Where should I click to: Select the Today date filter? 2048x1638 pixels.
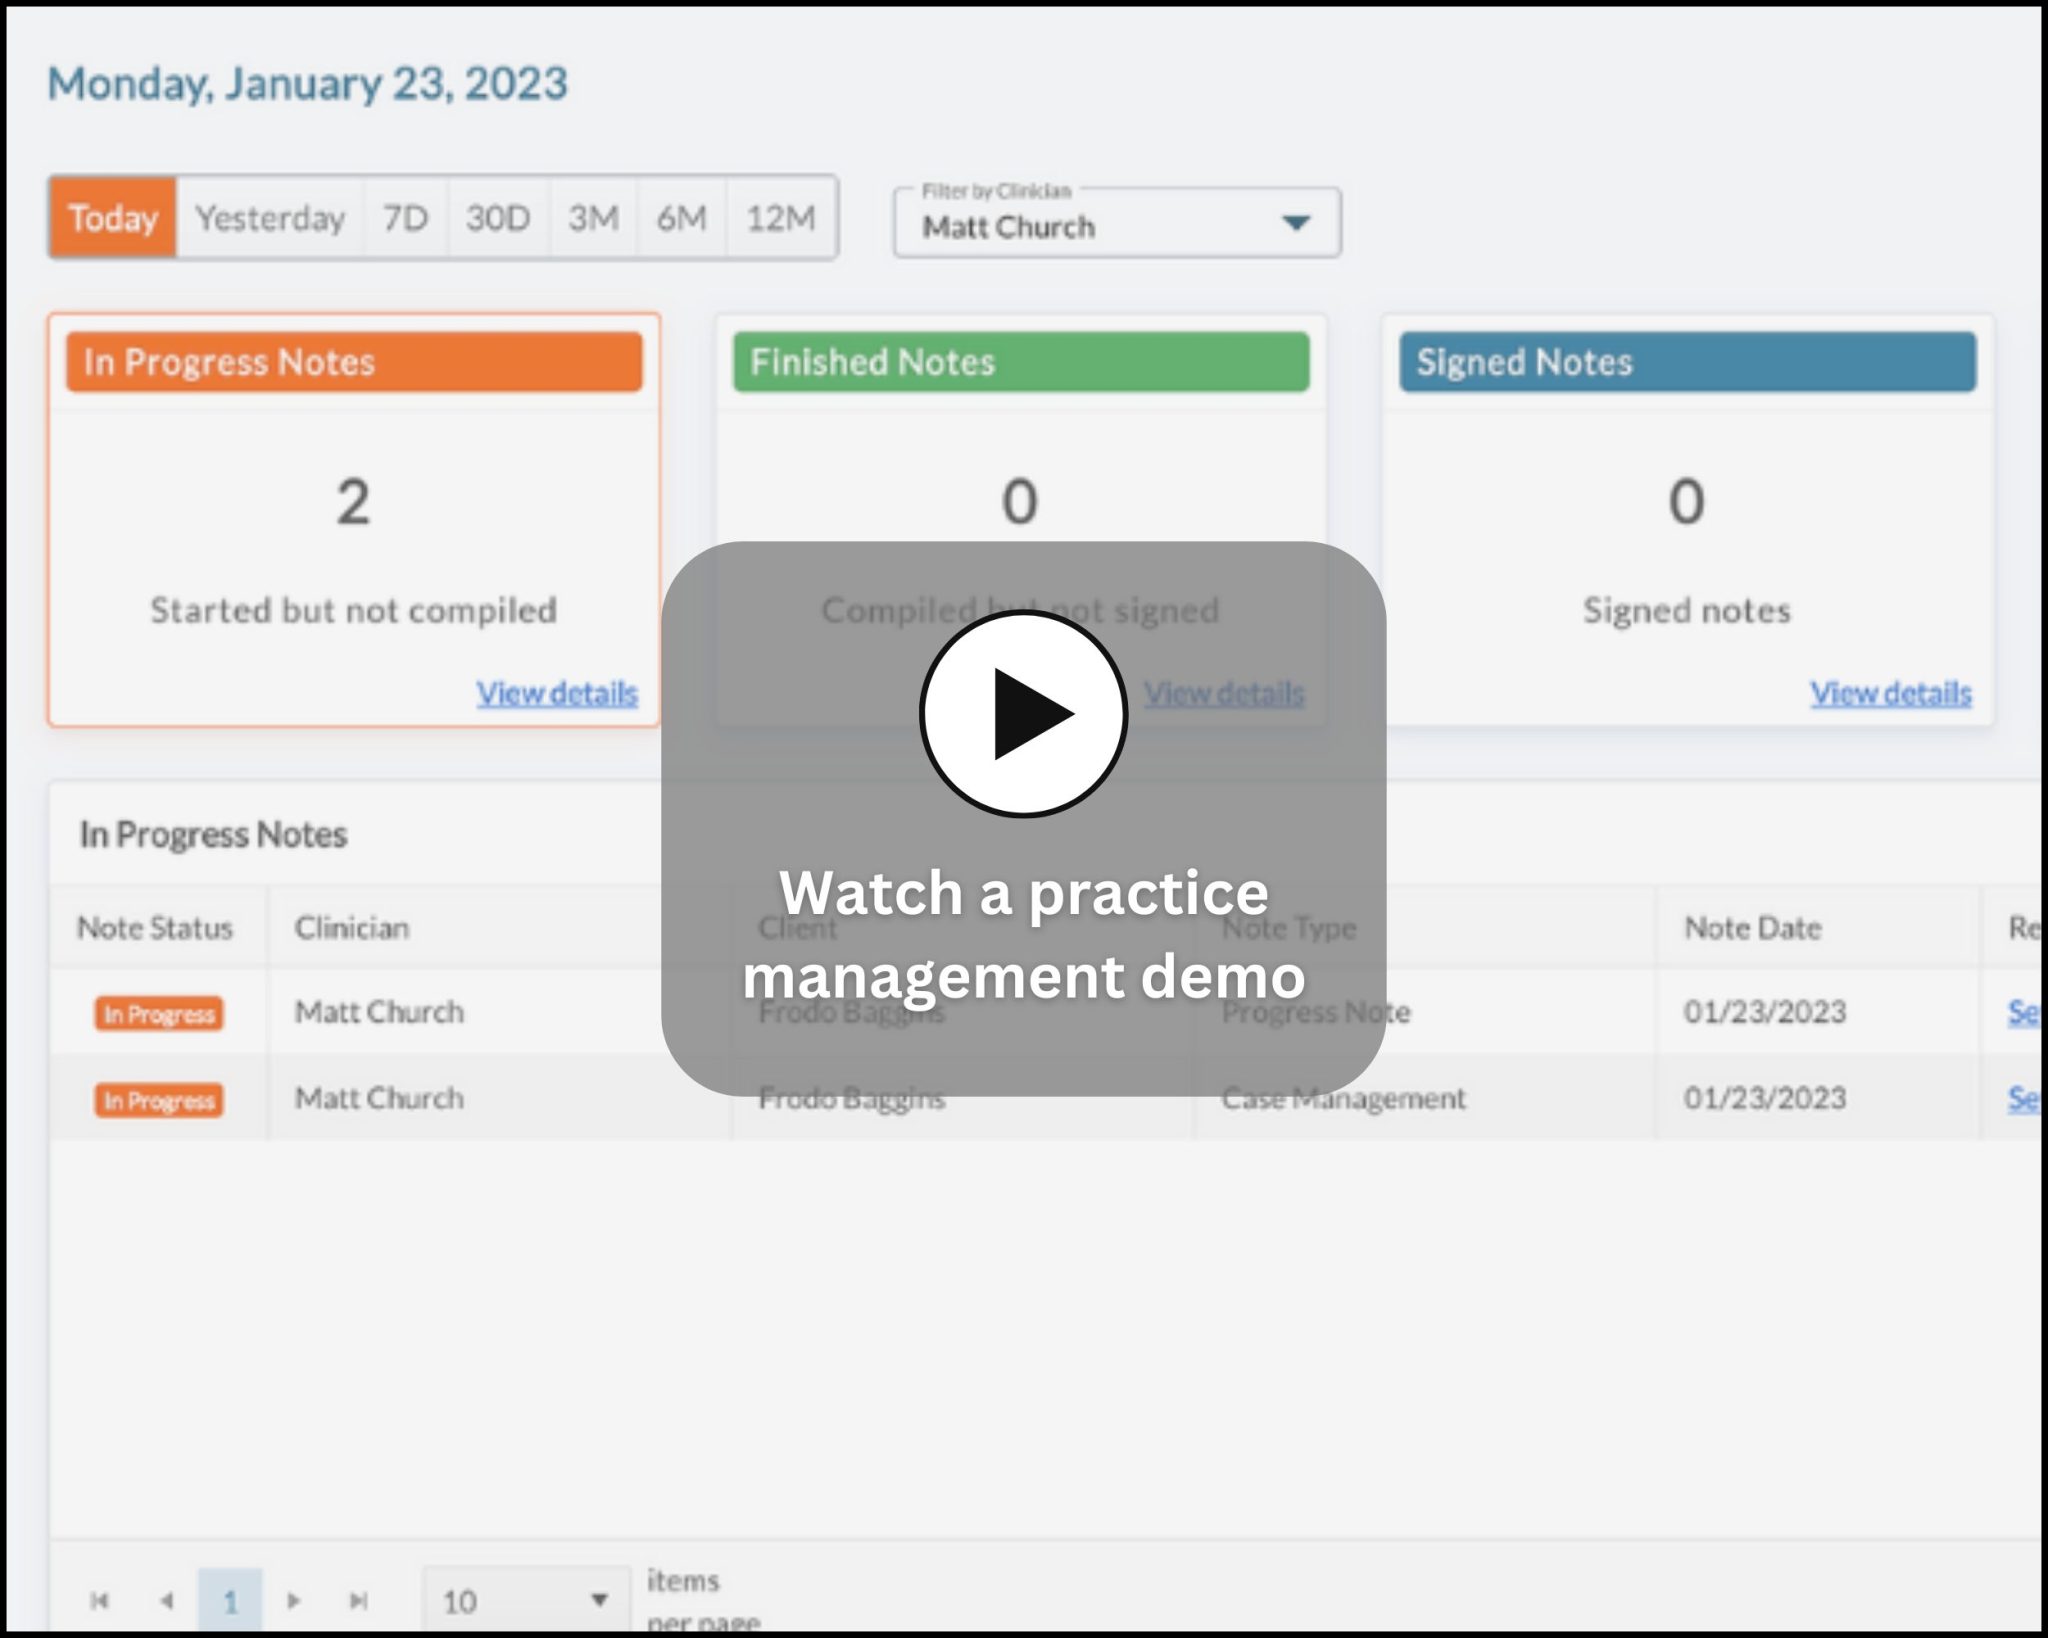(113, 218)
